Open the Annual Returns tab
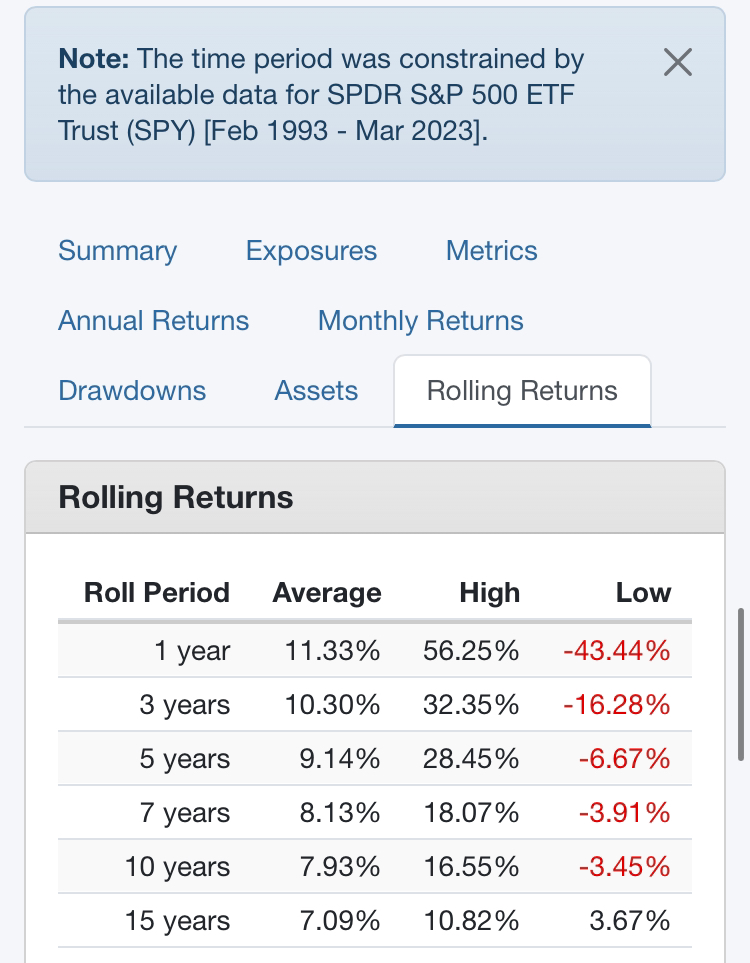 154,321
